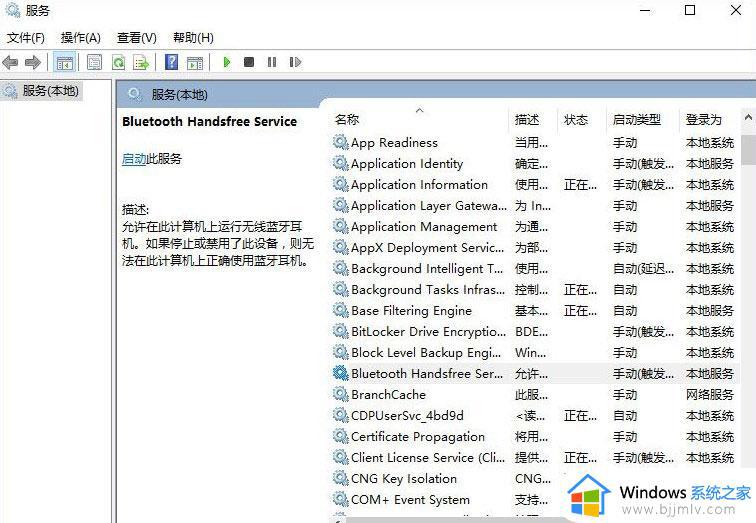The height and width of the screenshot is (523, 756).
Task: Toggle the show/hide console tree icon
Action: click(x=65, y=62)
